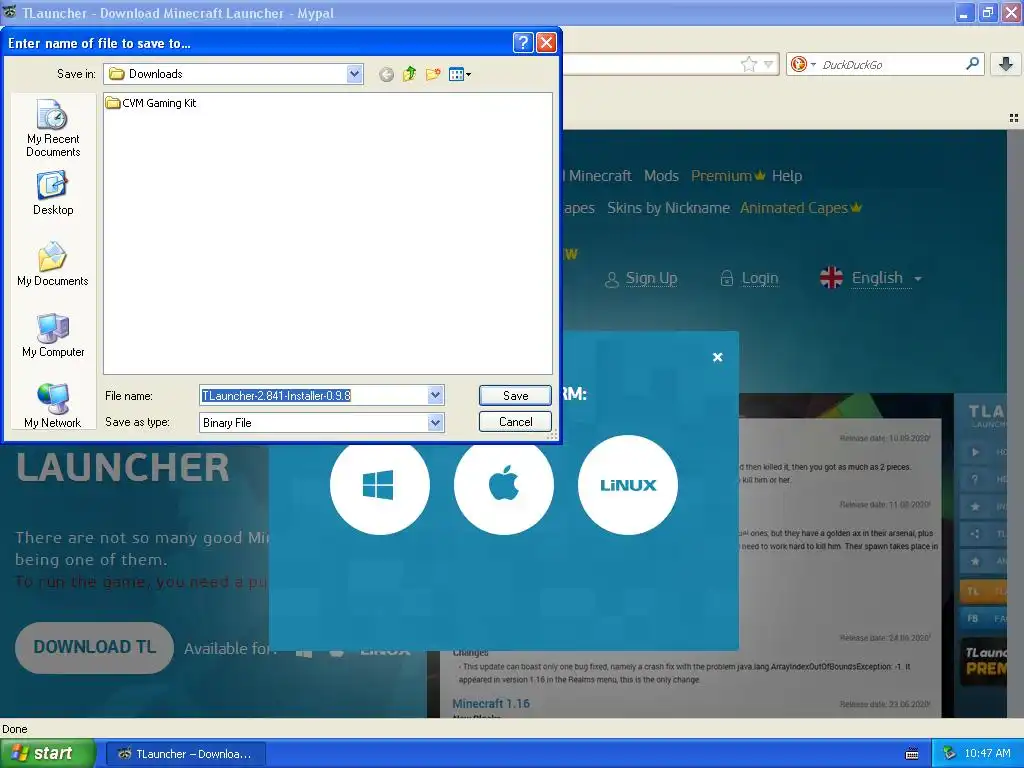Open the Save in folder dropdown

point(354,74)
